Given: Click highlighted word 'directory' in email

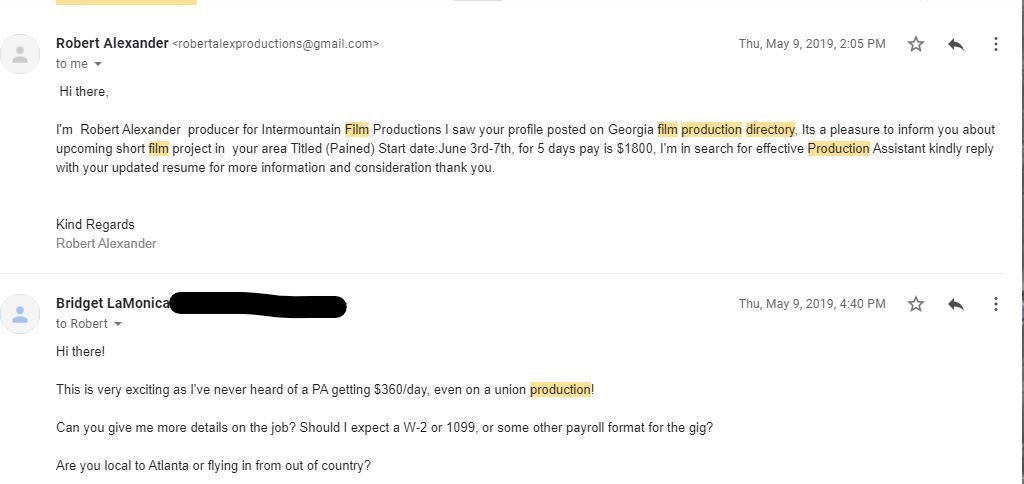Looking at the screenshot, I should coord(770,129).
